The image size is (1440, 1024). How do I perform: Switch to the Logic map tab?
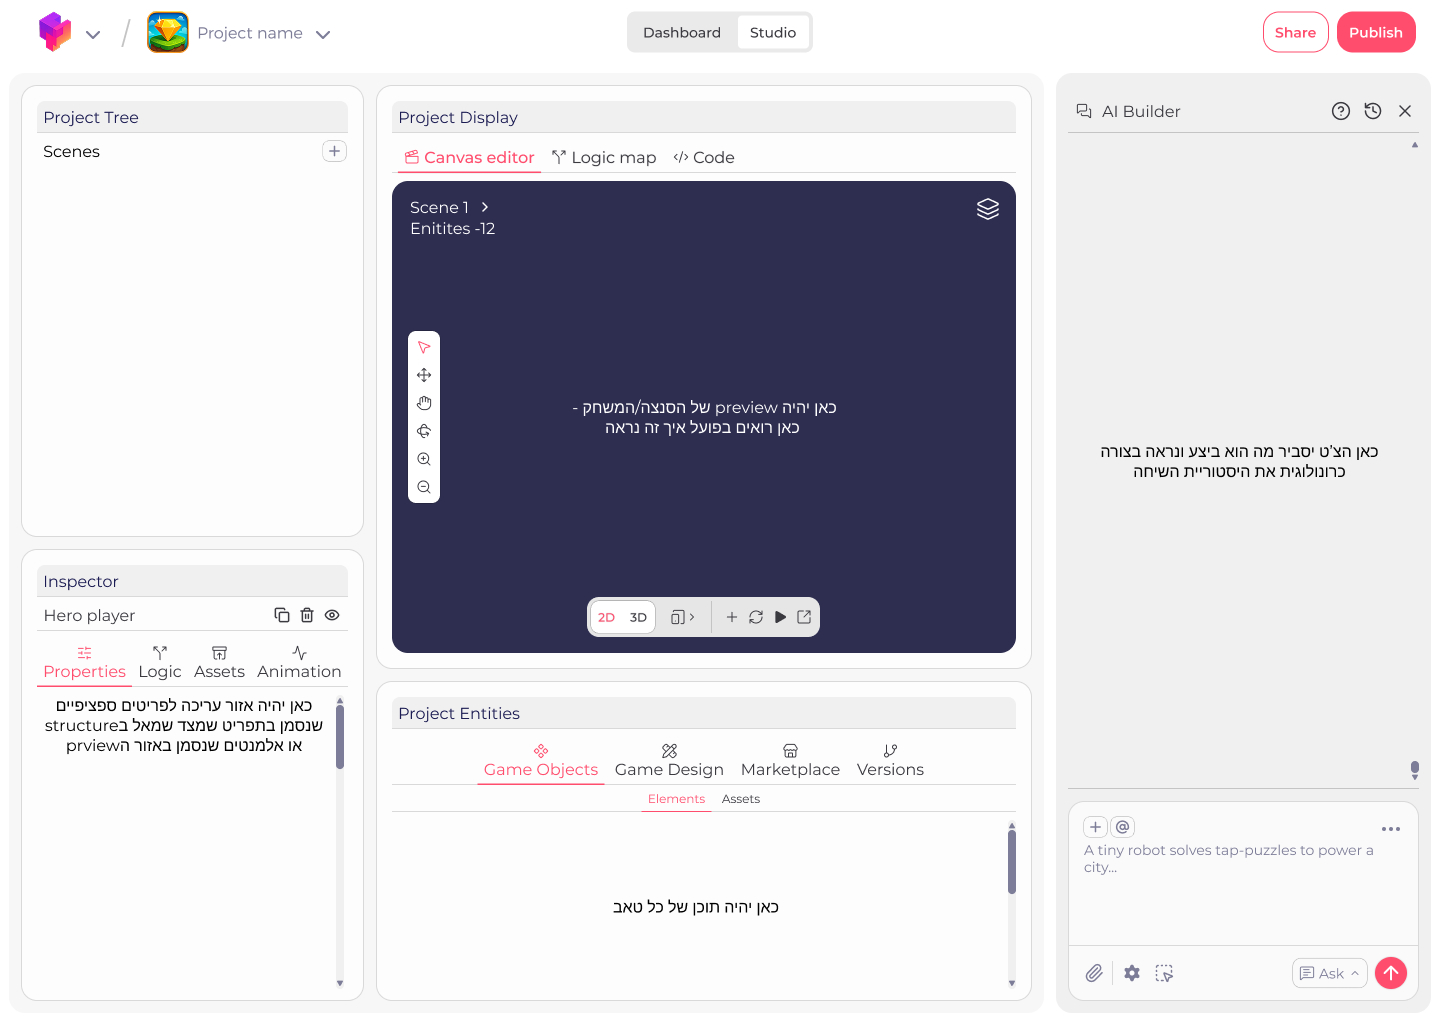(x=604, y=157)
